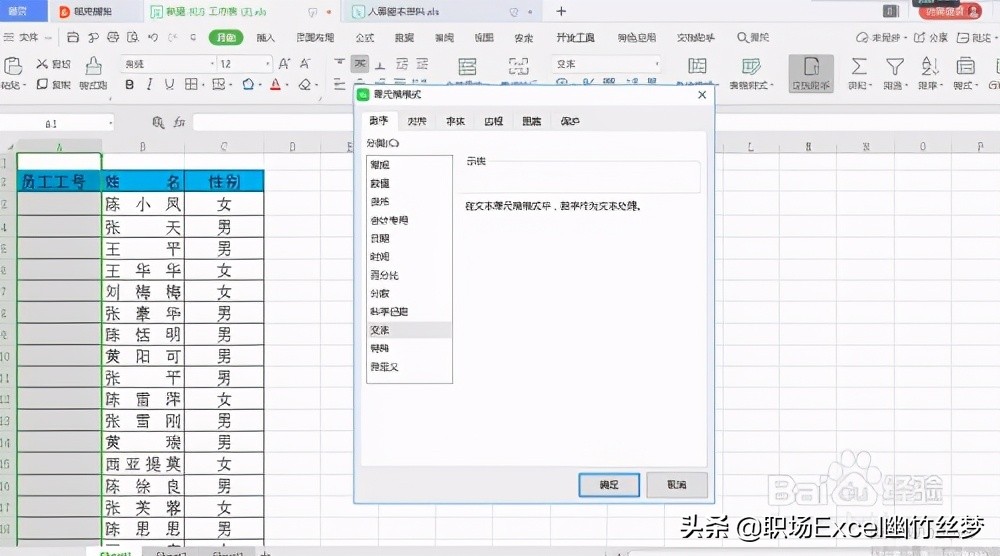Click the dialog's OK confirm button
The image size is (1000, 556).
(609, 485)
